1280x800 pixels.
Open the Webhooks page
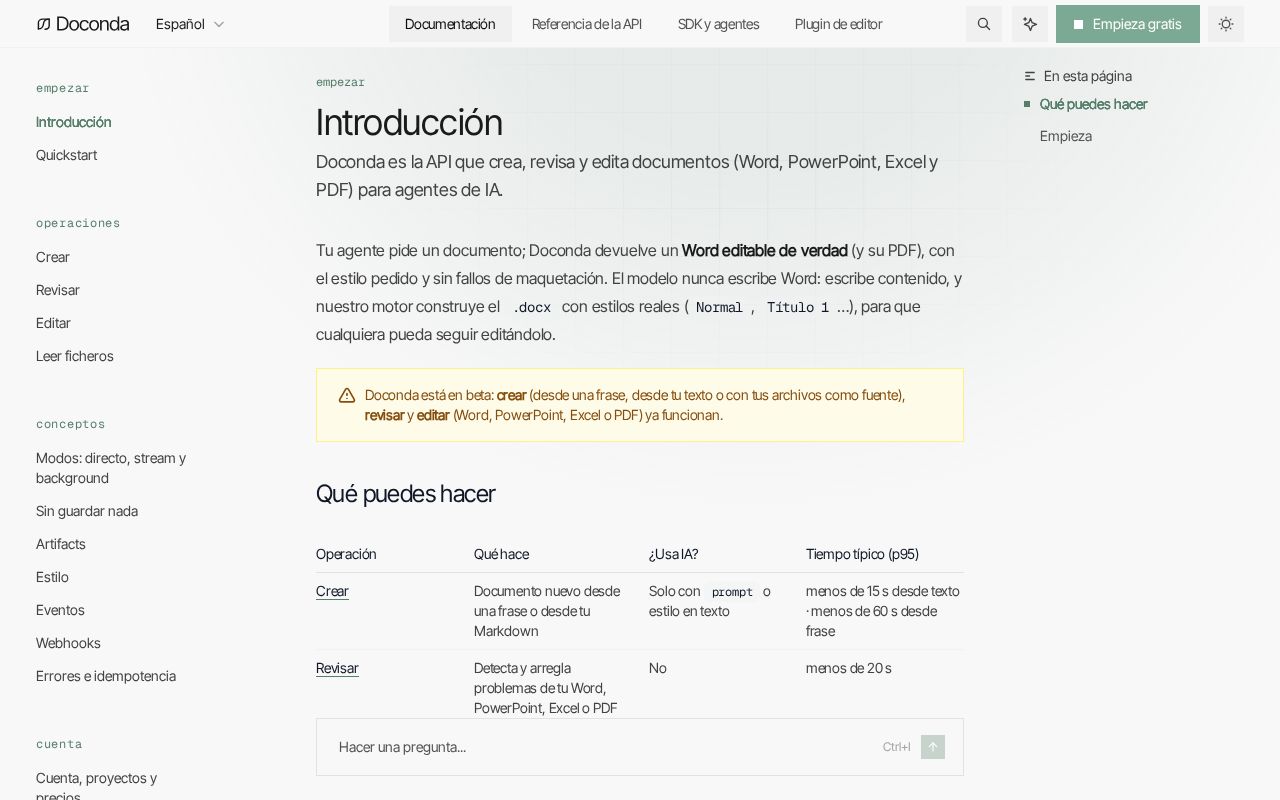point(68,643)
